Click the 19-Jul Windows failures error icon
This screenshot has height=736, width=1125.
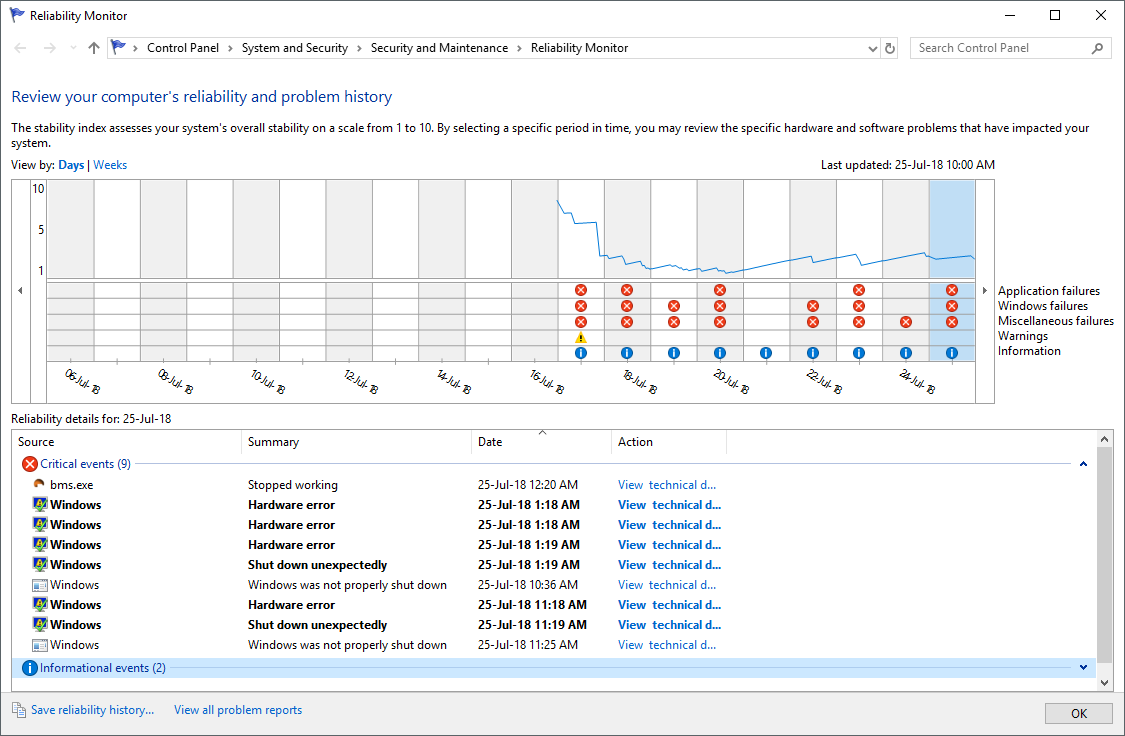[674, 306]
